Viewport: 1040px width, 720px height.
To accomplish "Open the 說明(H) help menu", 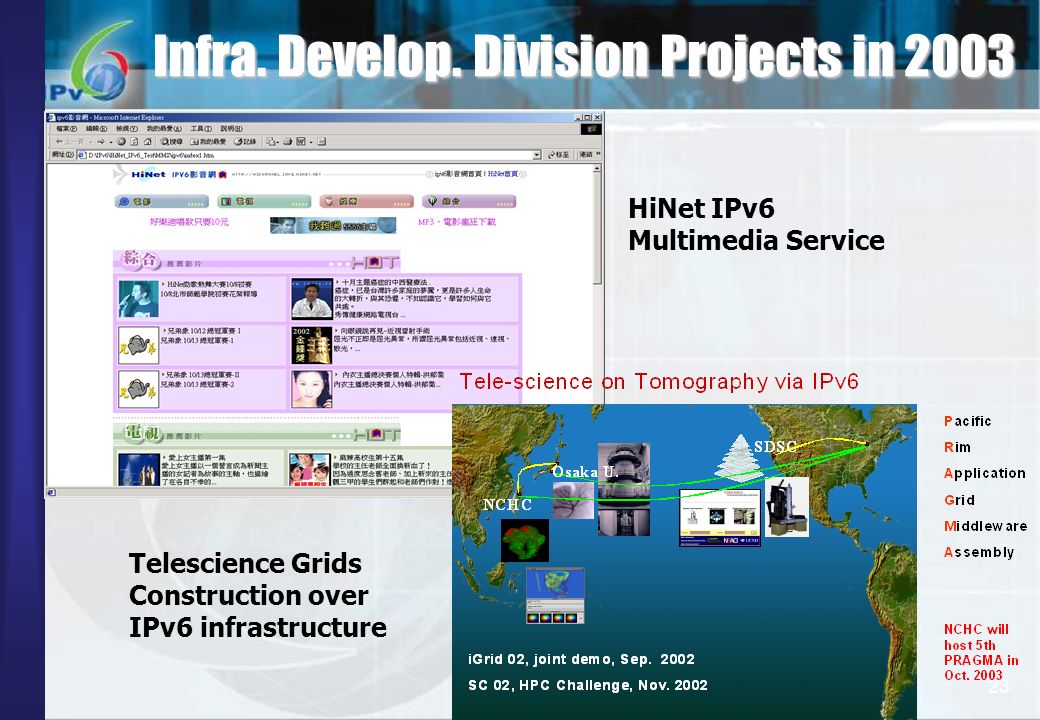I will click(231, 129).
